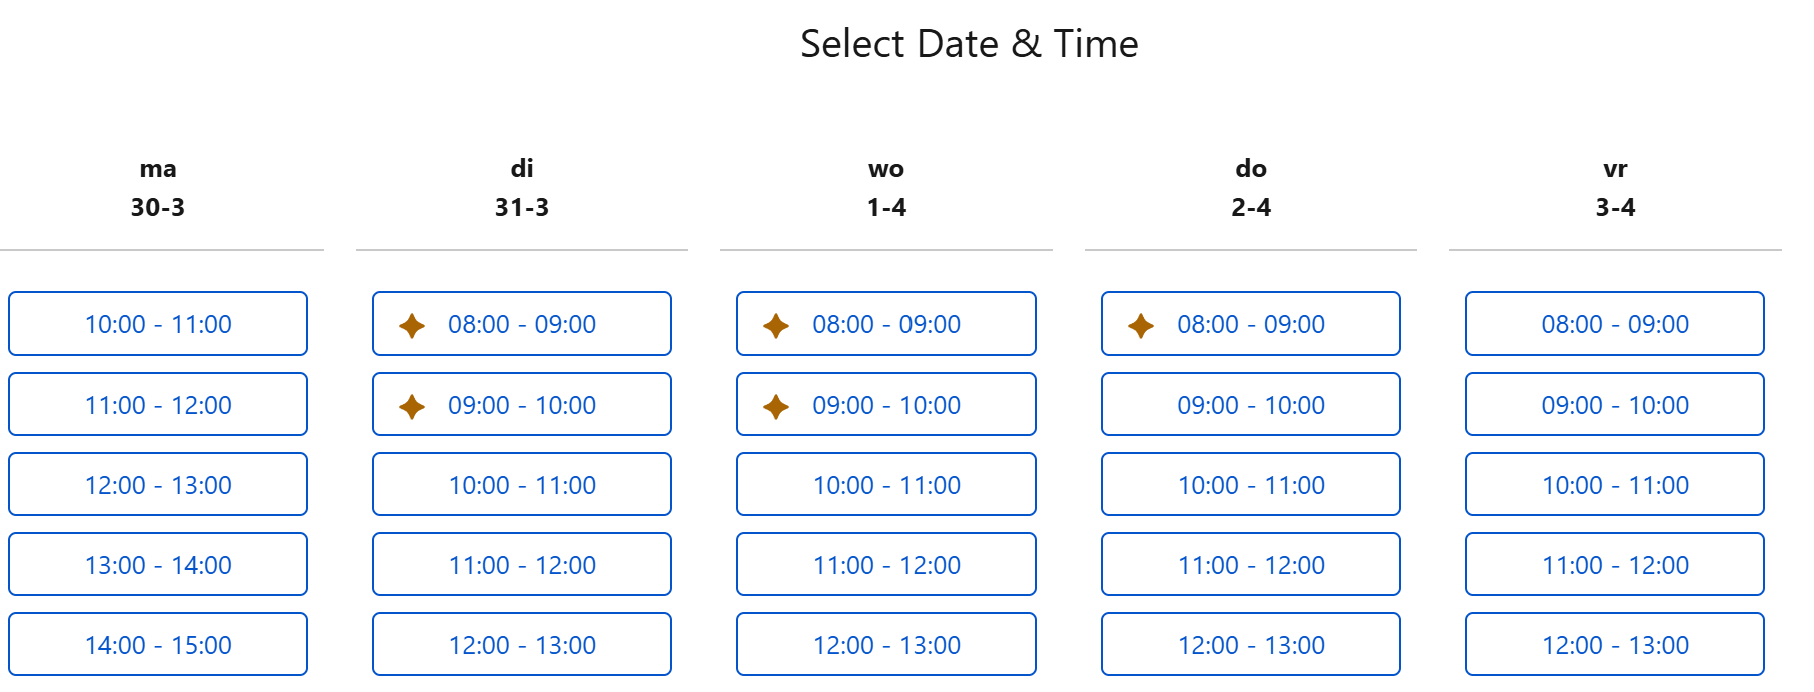Image resolution: width=1814 pixels, height=692 pixels.
Task: Select Friday's 11:00 - 12:00 slot
Action: tap(1615, 565)
